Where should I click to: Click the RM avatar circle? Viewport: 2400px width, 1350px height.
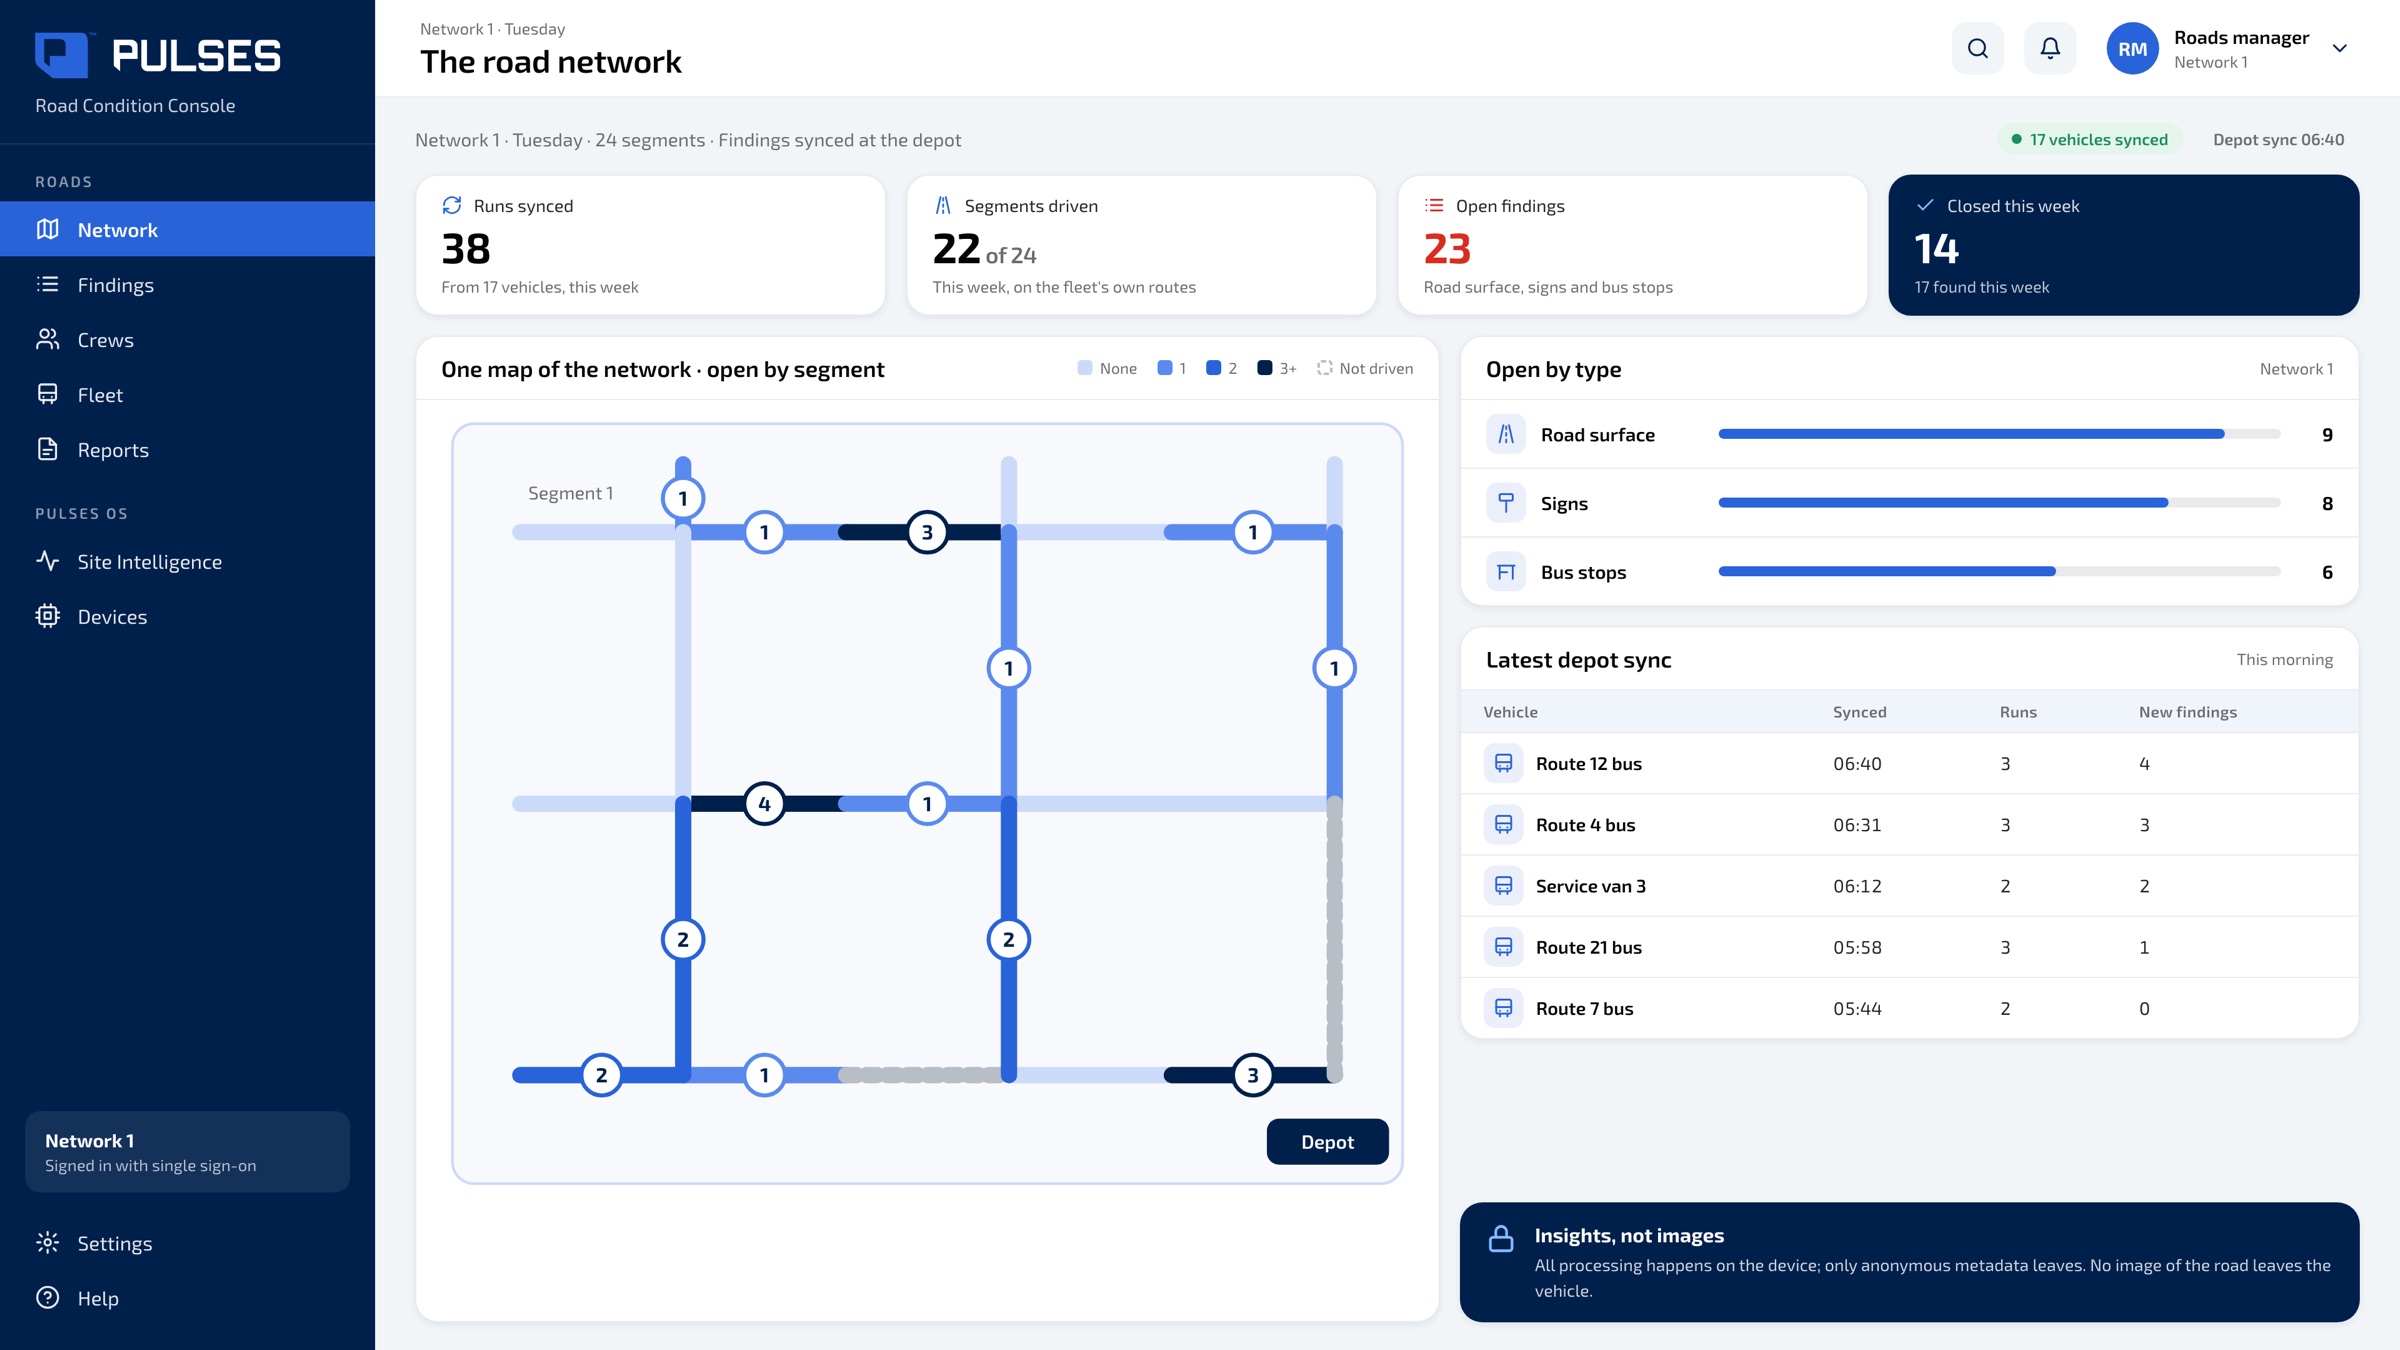tap(2132, 48)
